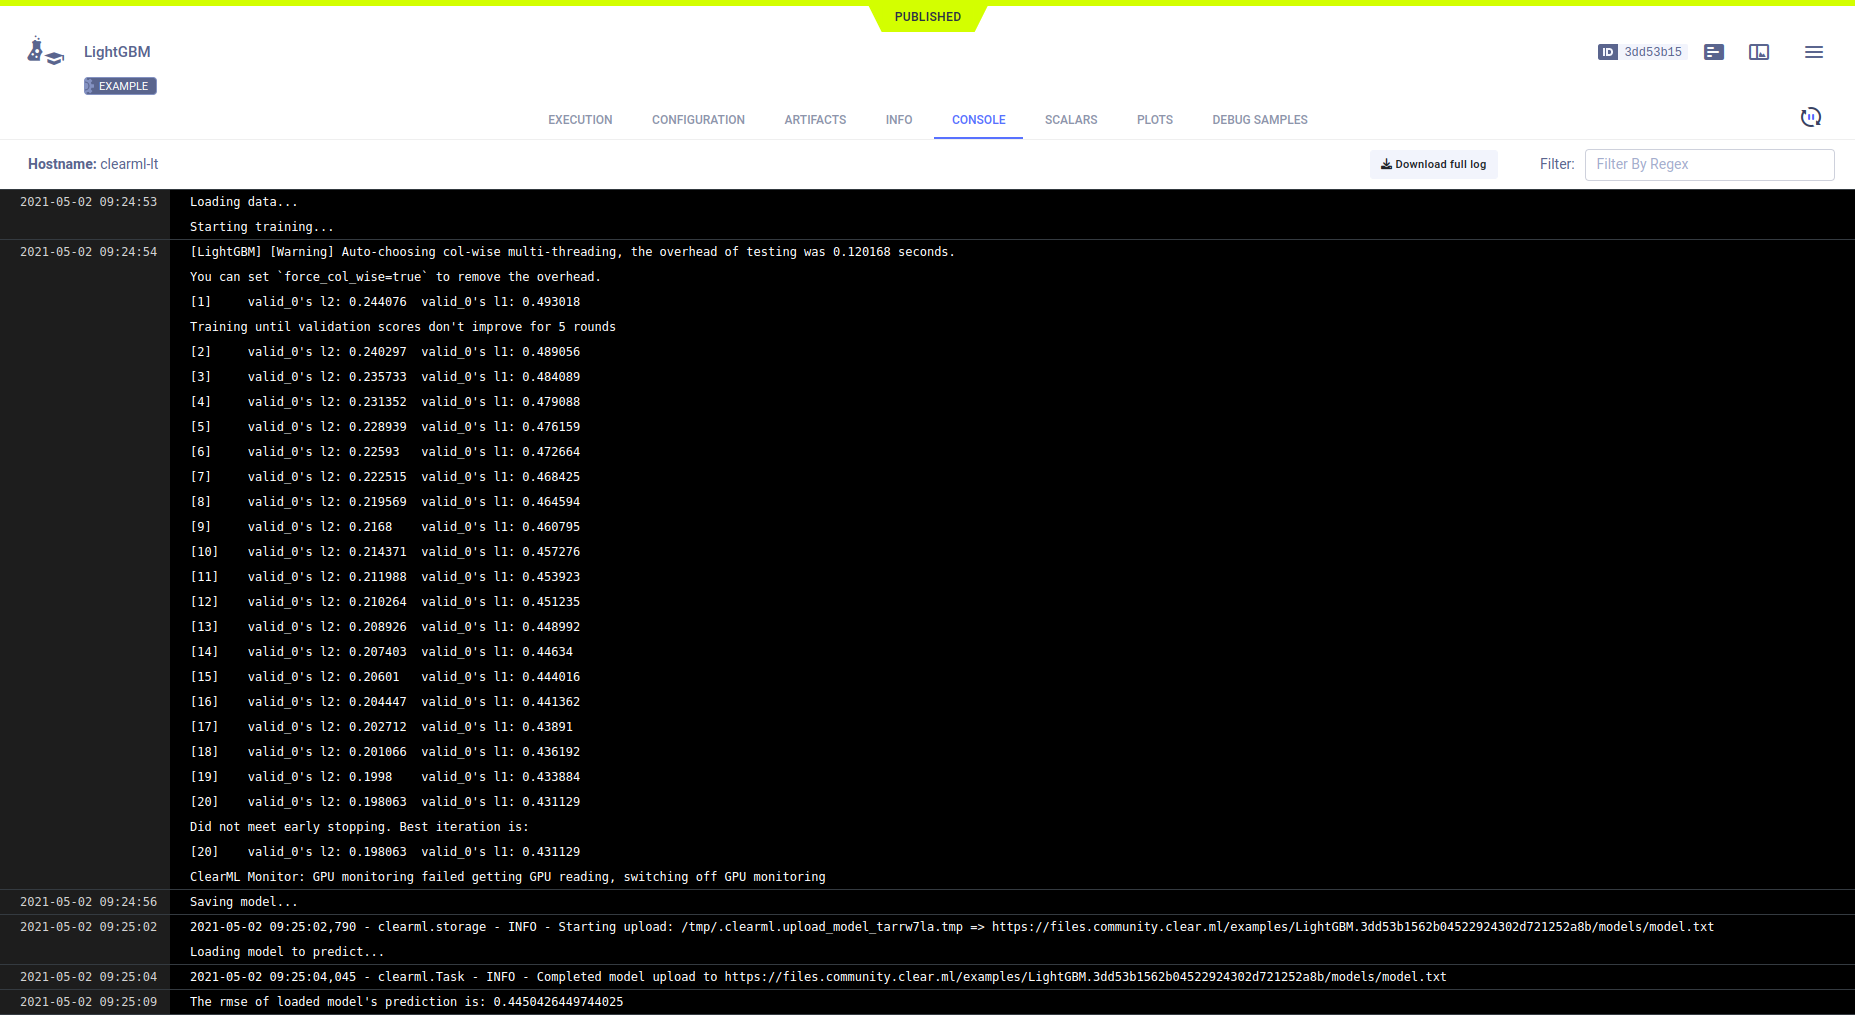Click the results preview panel icon
This screenshot has height=1016, width=1855.
(1760, 52)
